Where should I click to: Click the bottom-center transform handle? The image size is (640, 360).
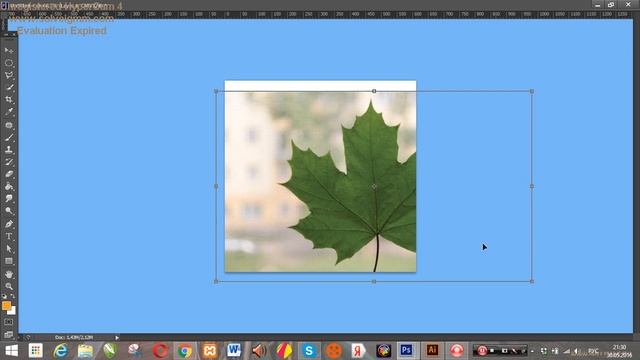point(374,281)
